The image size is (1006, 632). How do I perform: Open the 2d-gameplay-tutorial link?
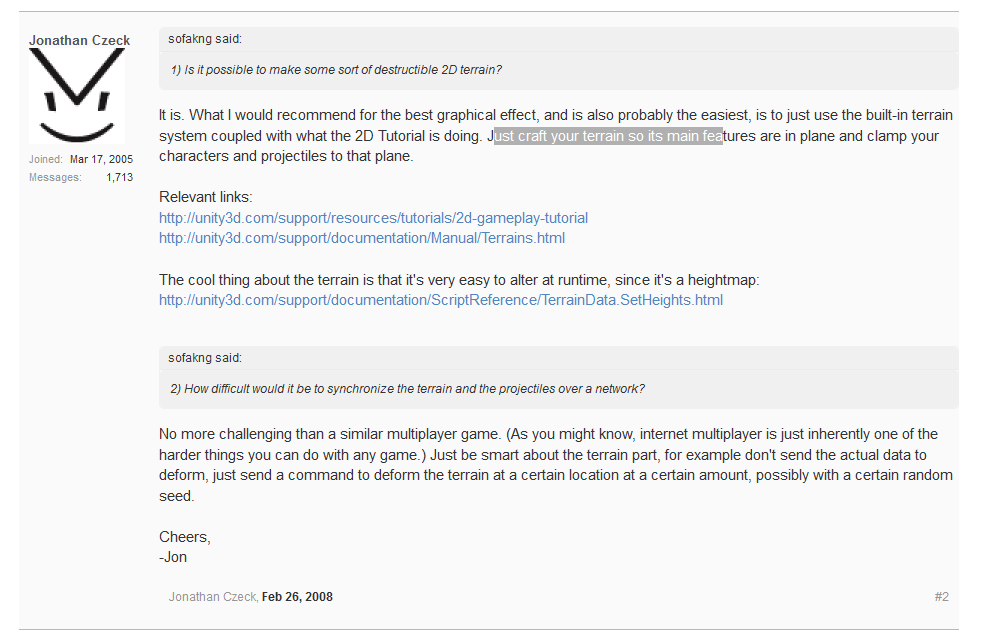pos(373,218)
